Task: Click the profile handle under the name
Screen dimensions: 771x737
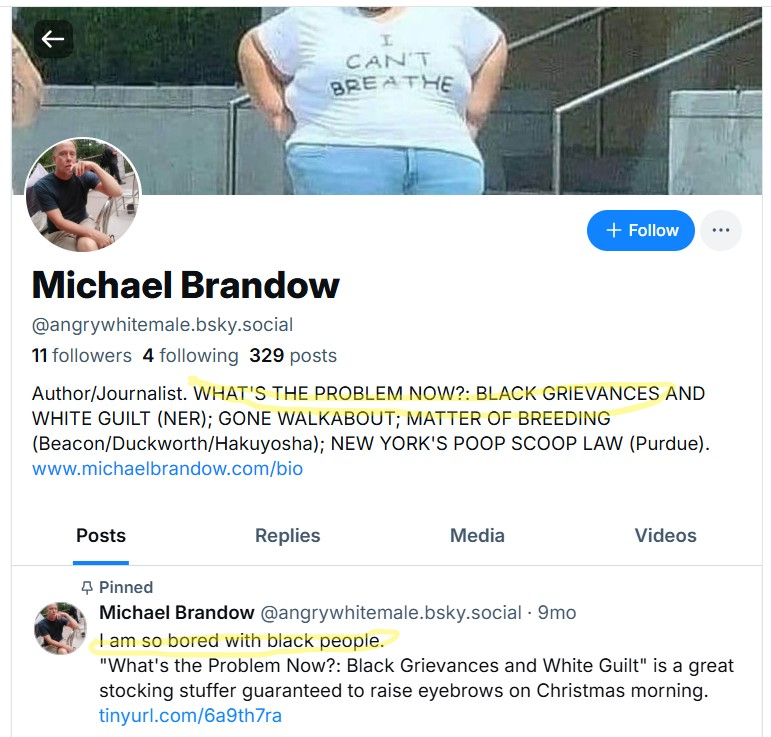Action: click(x=162, y=325)
